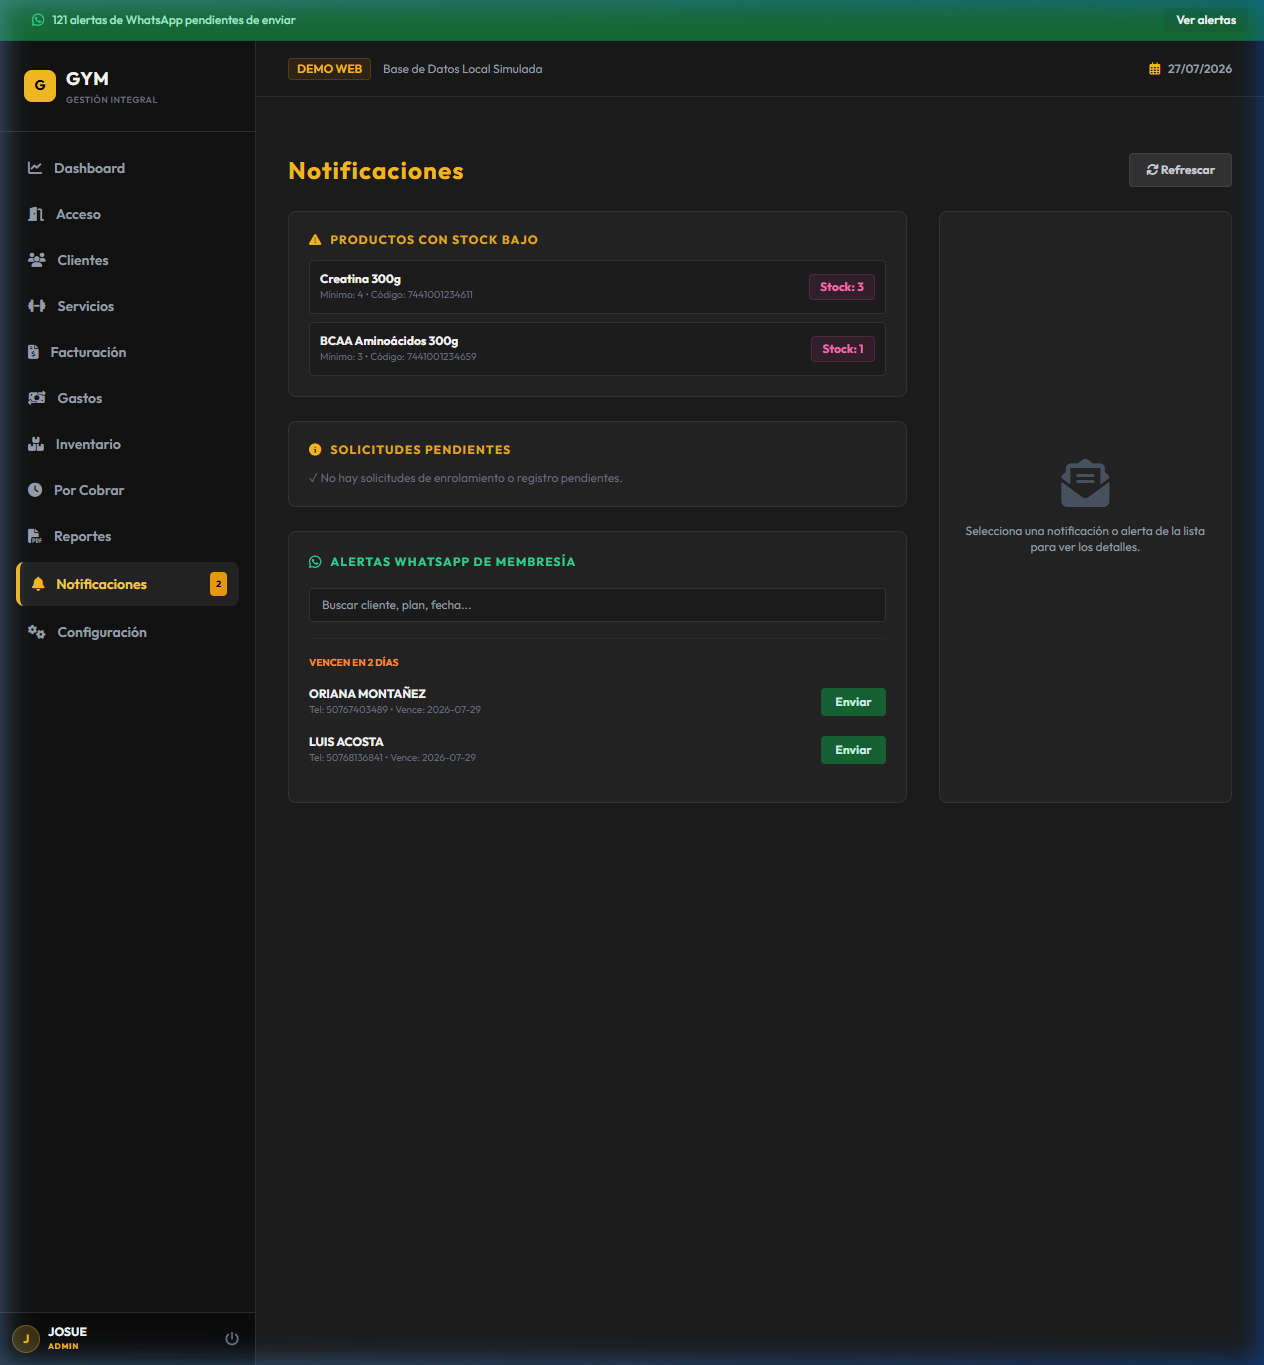The image size is (1264, 1365).
Task: Go to the Clientes section
Action: point(128,260)
